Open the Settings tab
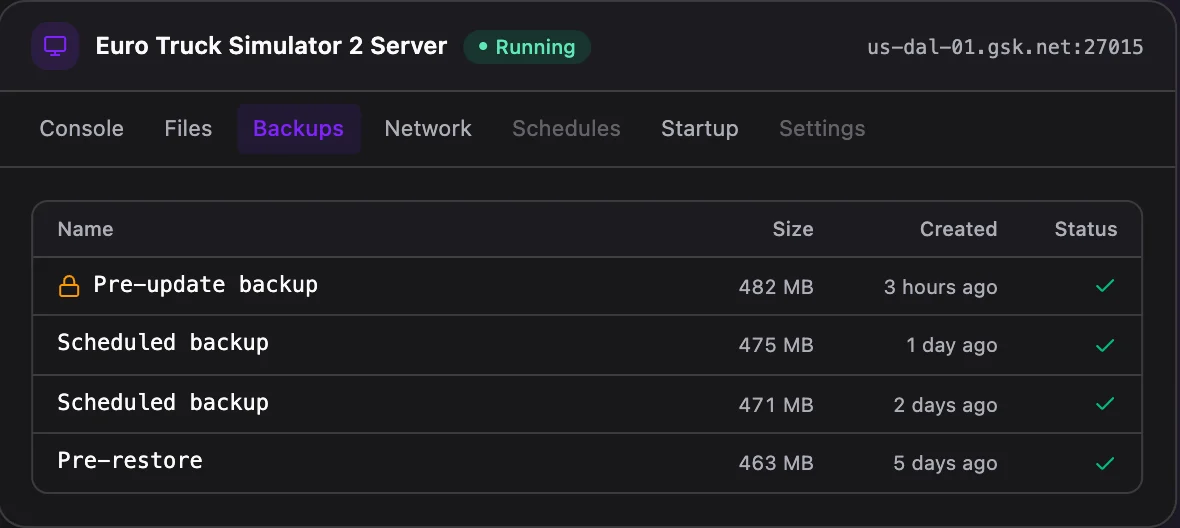Screen dimensions: 1180x528 (x=822, y=129)
